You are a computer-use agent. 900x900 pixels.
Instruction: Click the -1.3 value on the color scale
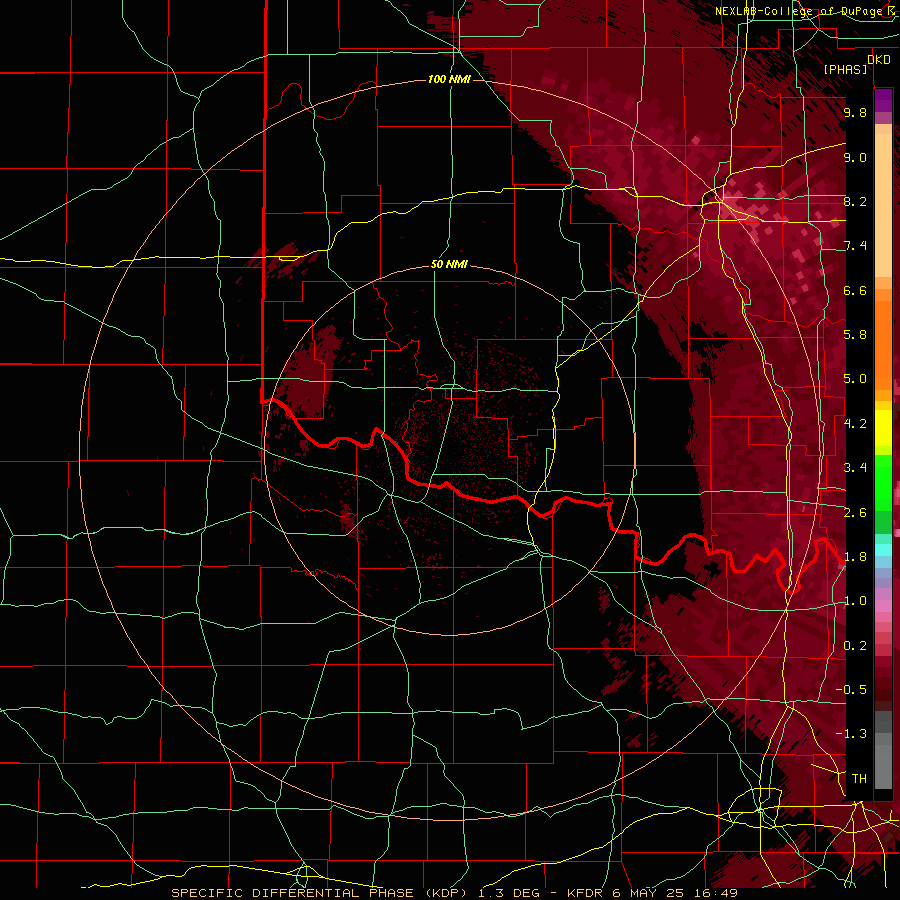(851, 734)
